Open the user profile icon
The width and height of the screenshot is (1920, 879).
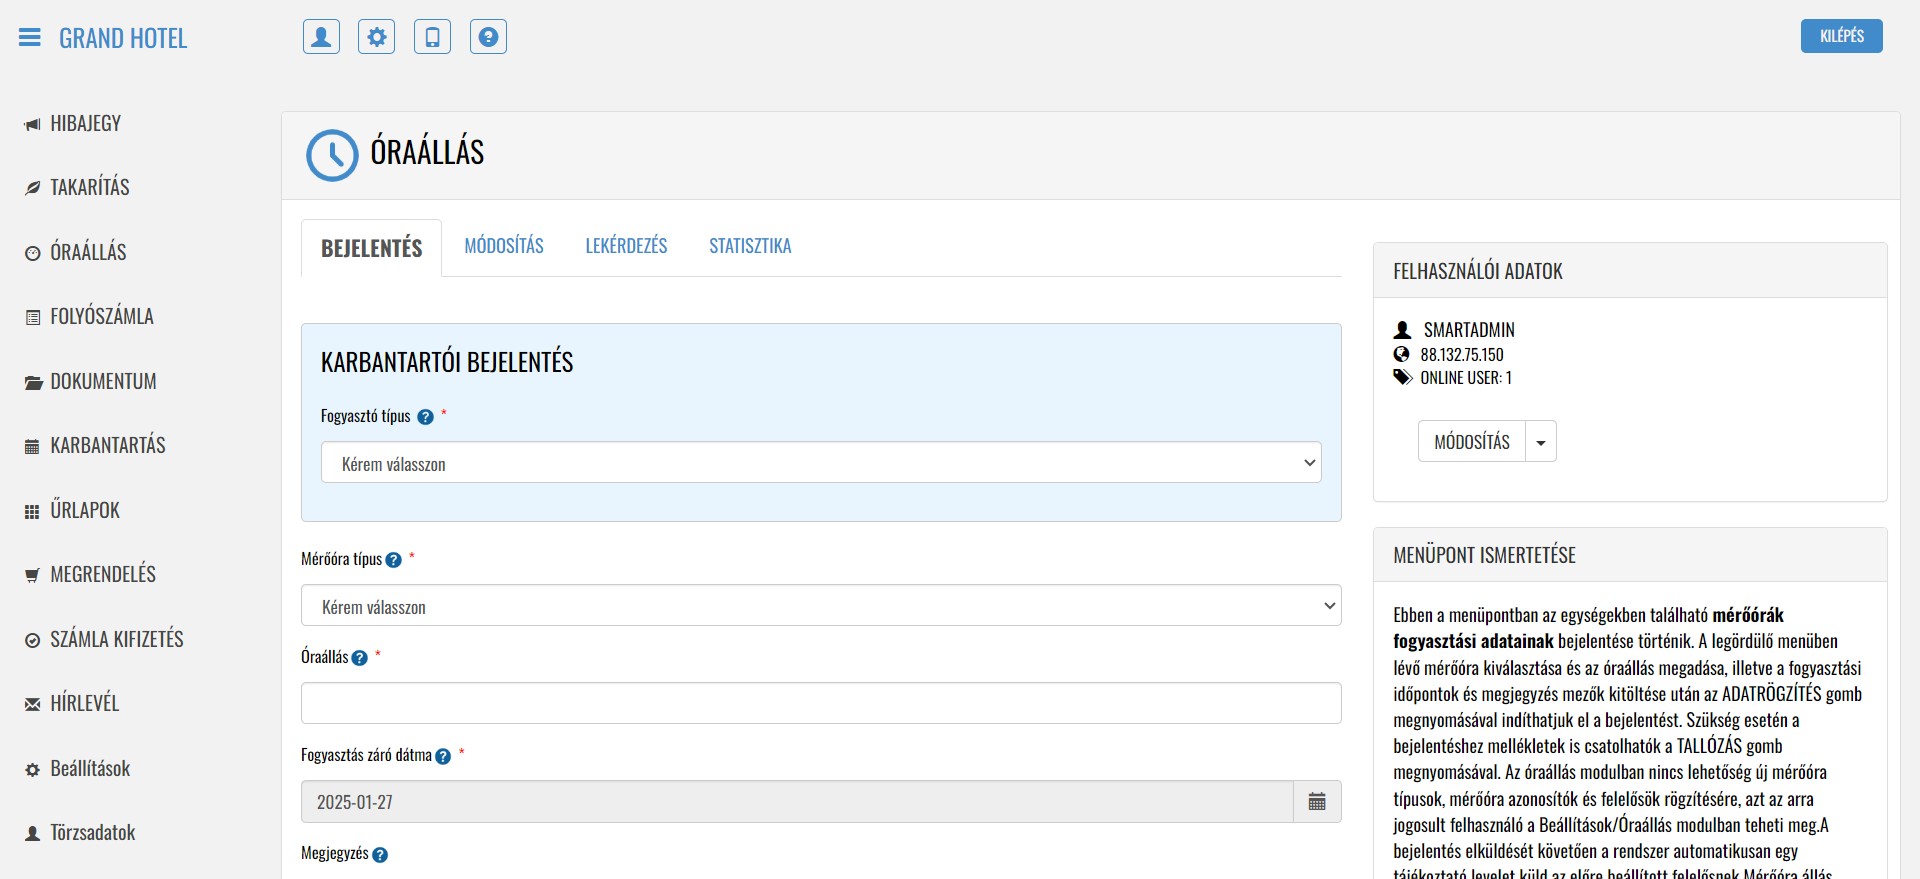321,37
